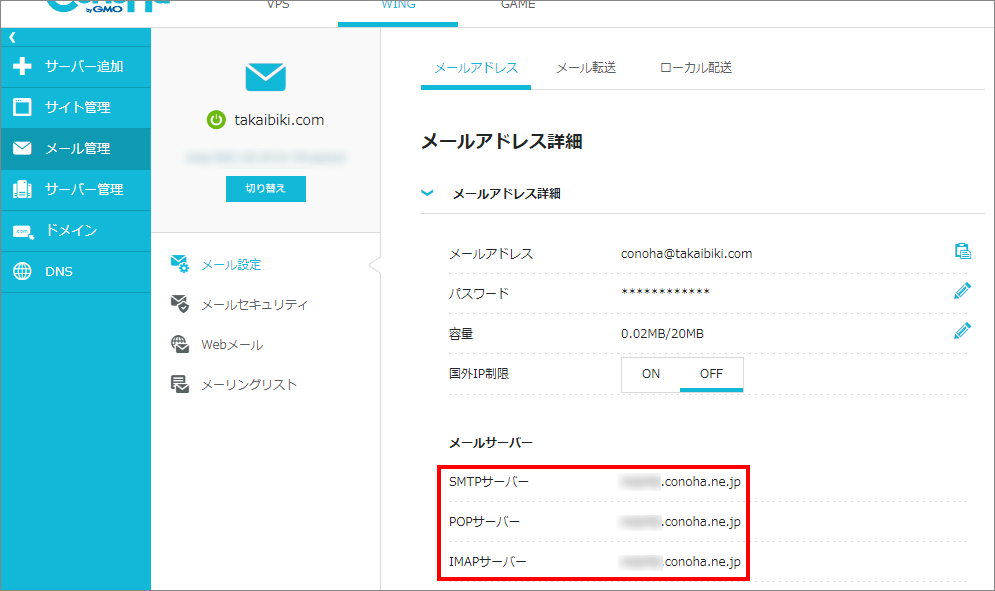
Task: Click the メール設定 gear-envelope icon
Action: [x=180, y=263]
